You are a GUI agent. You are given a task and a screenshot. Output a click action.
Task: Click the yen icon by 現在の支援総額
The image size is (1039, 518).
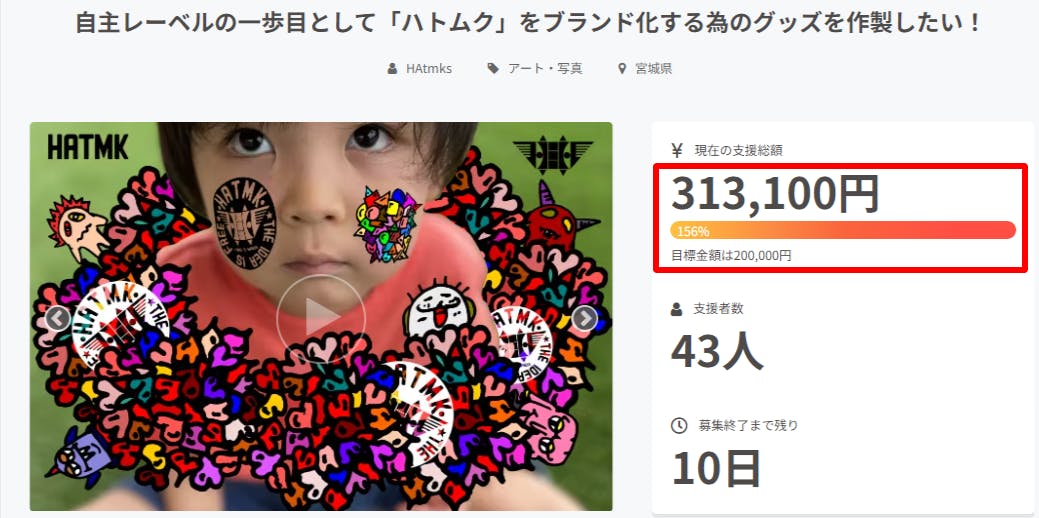(x=677, y=150)
